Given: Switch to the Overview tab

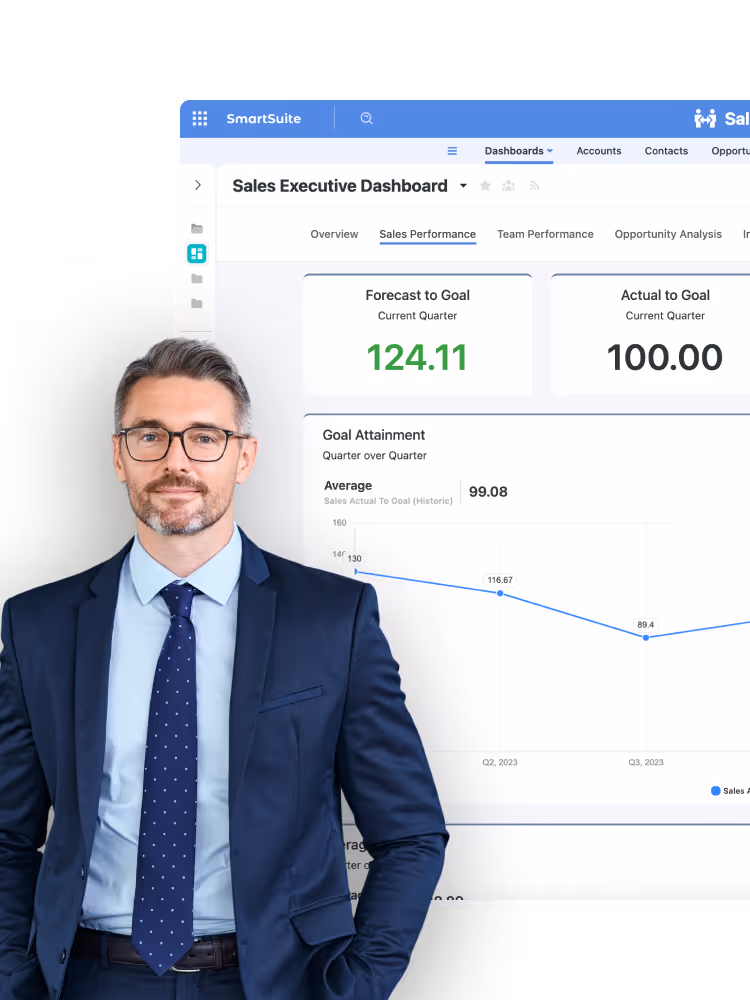Looking at the screenshot, I should 334,234.
